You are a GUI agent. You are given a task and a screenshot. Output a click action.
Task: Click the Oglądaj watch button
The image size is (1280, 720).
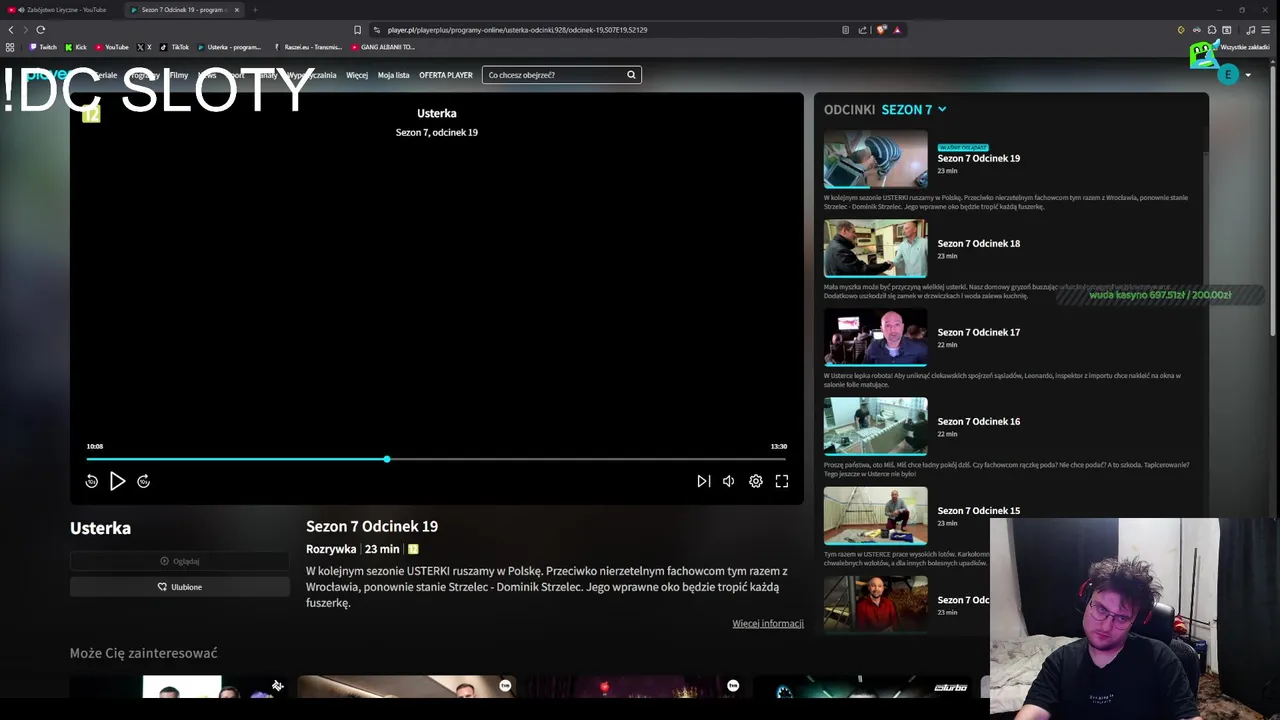coord(180,561)
